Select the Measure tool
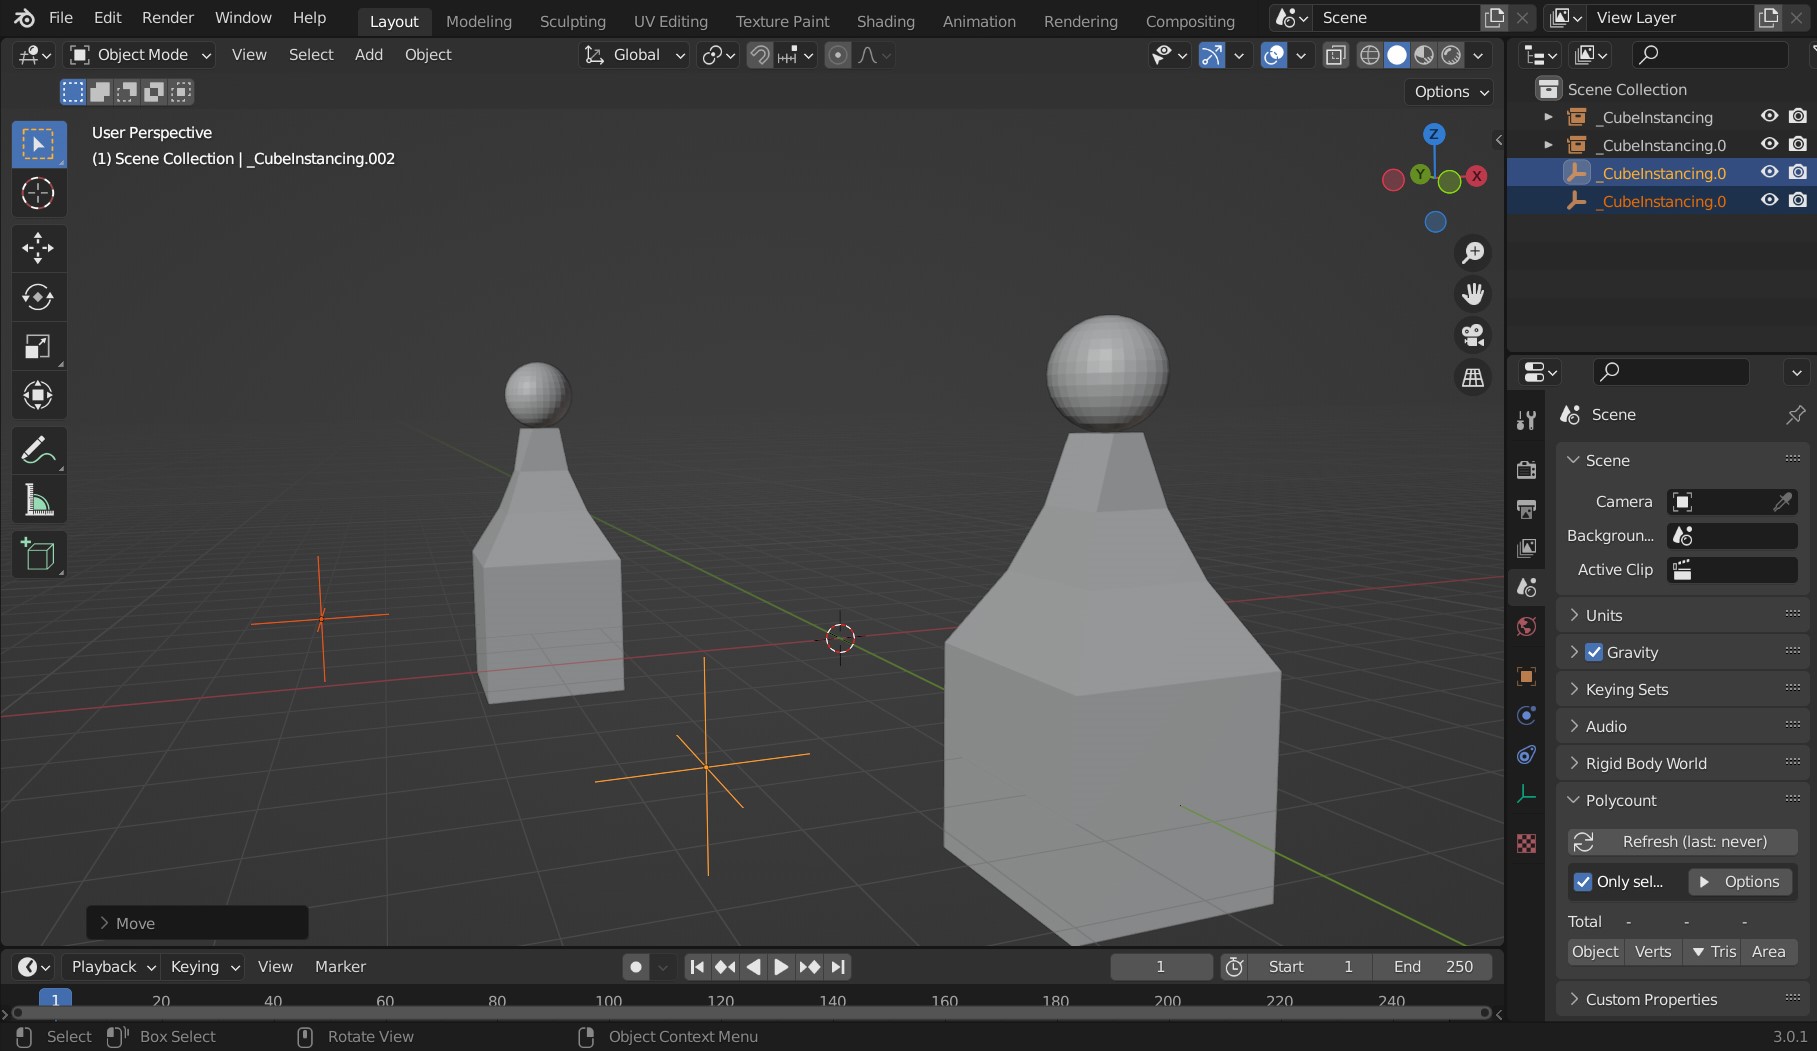This screenshot has height=1051, width=1817. click(38, 500)
